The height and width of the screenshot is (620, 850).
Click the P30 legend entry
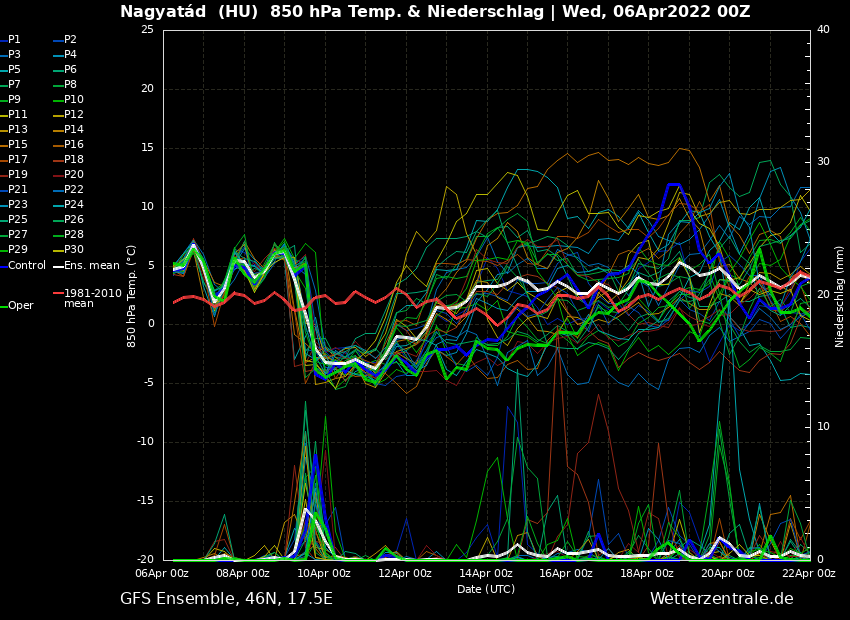[74, 250]
